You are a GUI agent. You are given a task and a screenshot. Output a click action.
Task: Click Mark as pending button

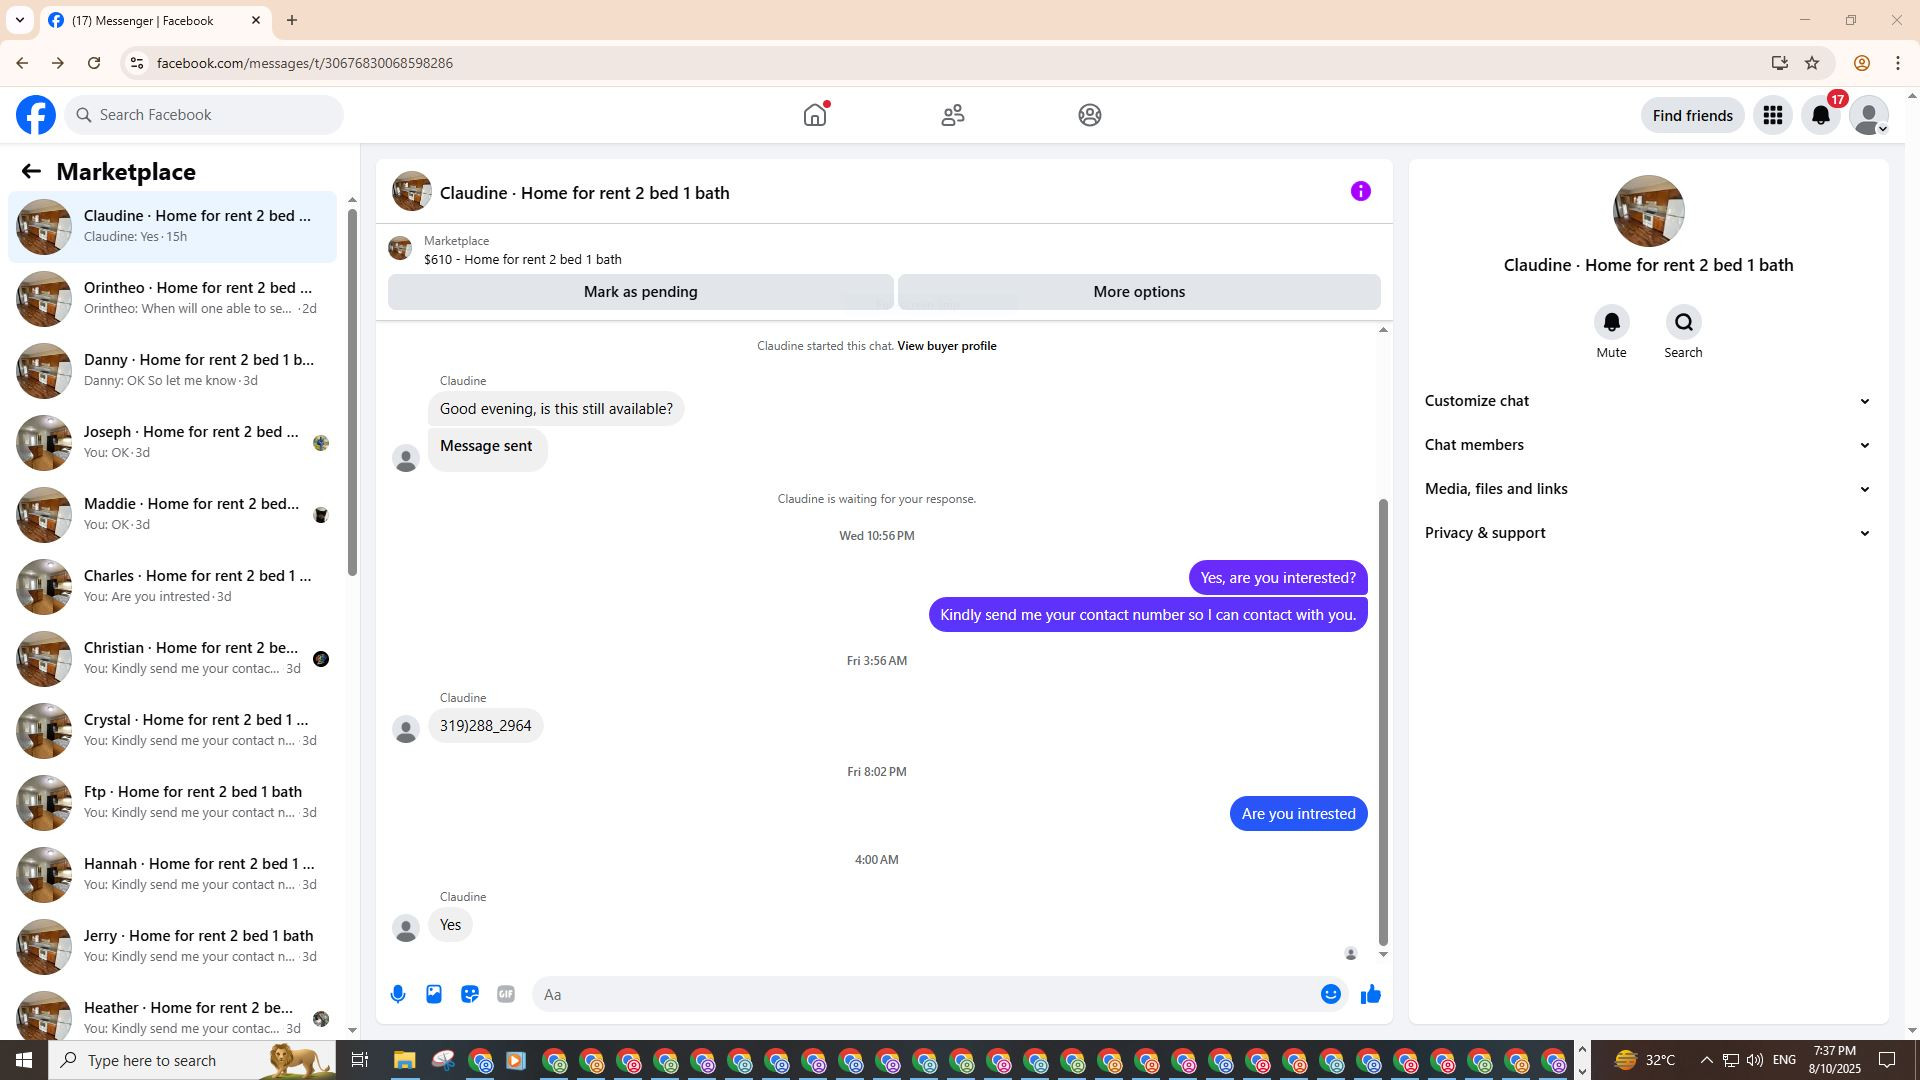tap(640, 292)
